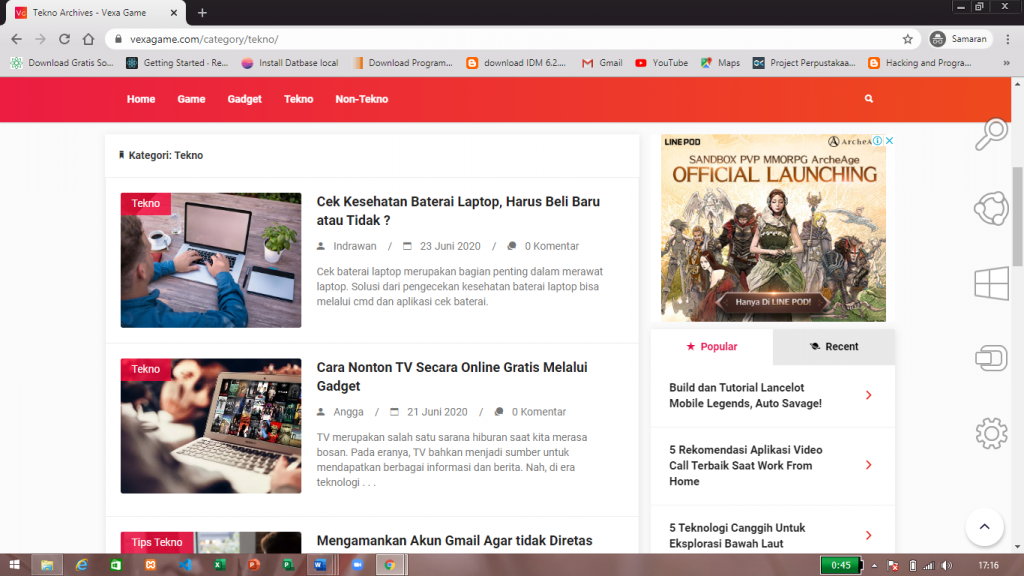Viewport: 1024px width, 576px height.
Task: Open the settings gear on the right sidebar
Action: 990,433
